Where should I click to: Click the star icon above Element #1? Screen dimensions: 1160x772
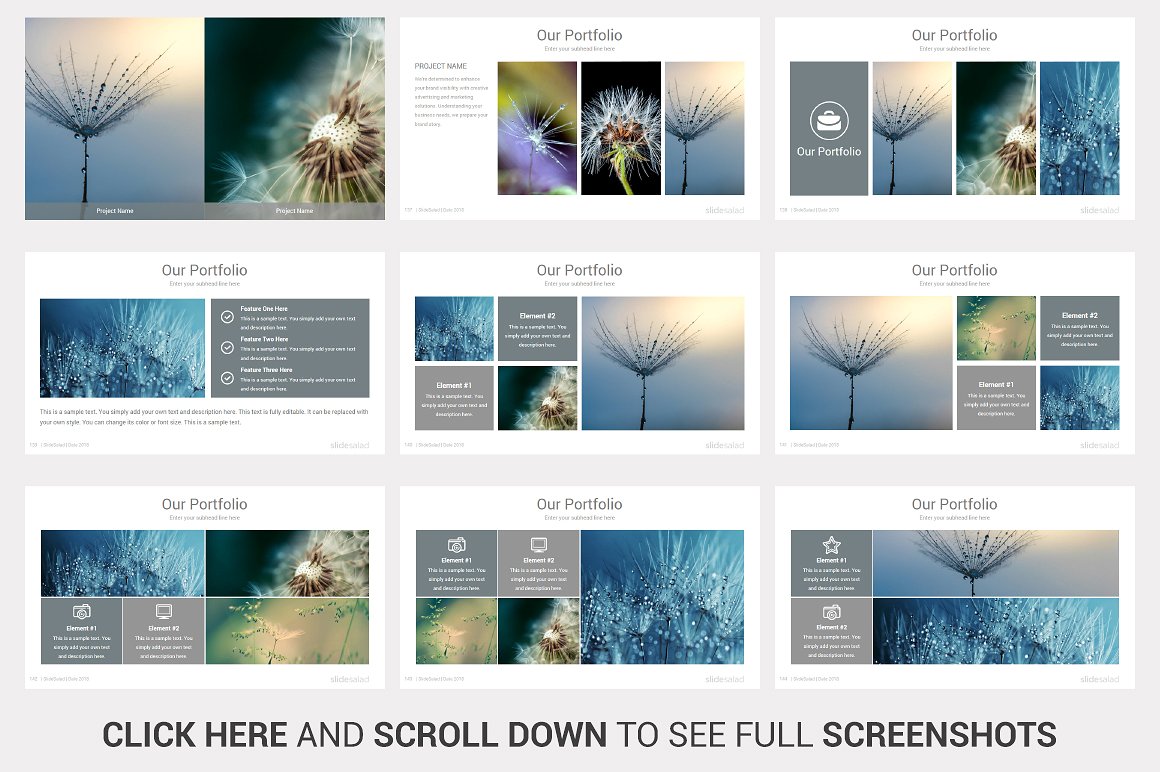(831, 545)
